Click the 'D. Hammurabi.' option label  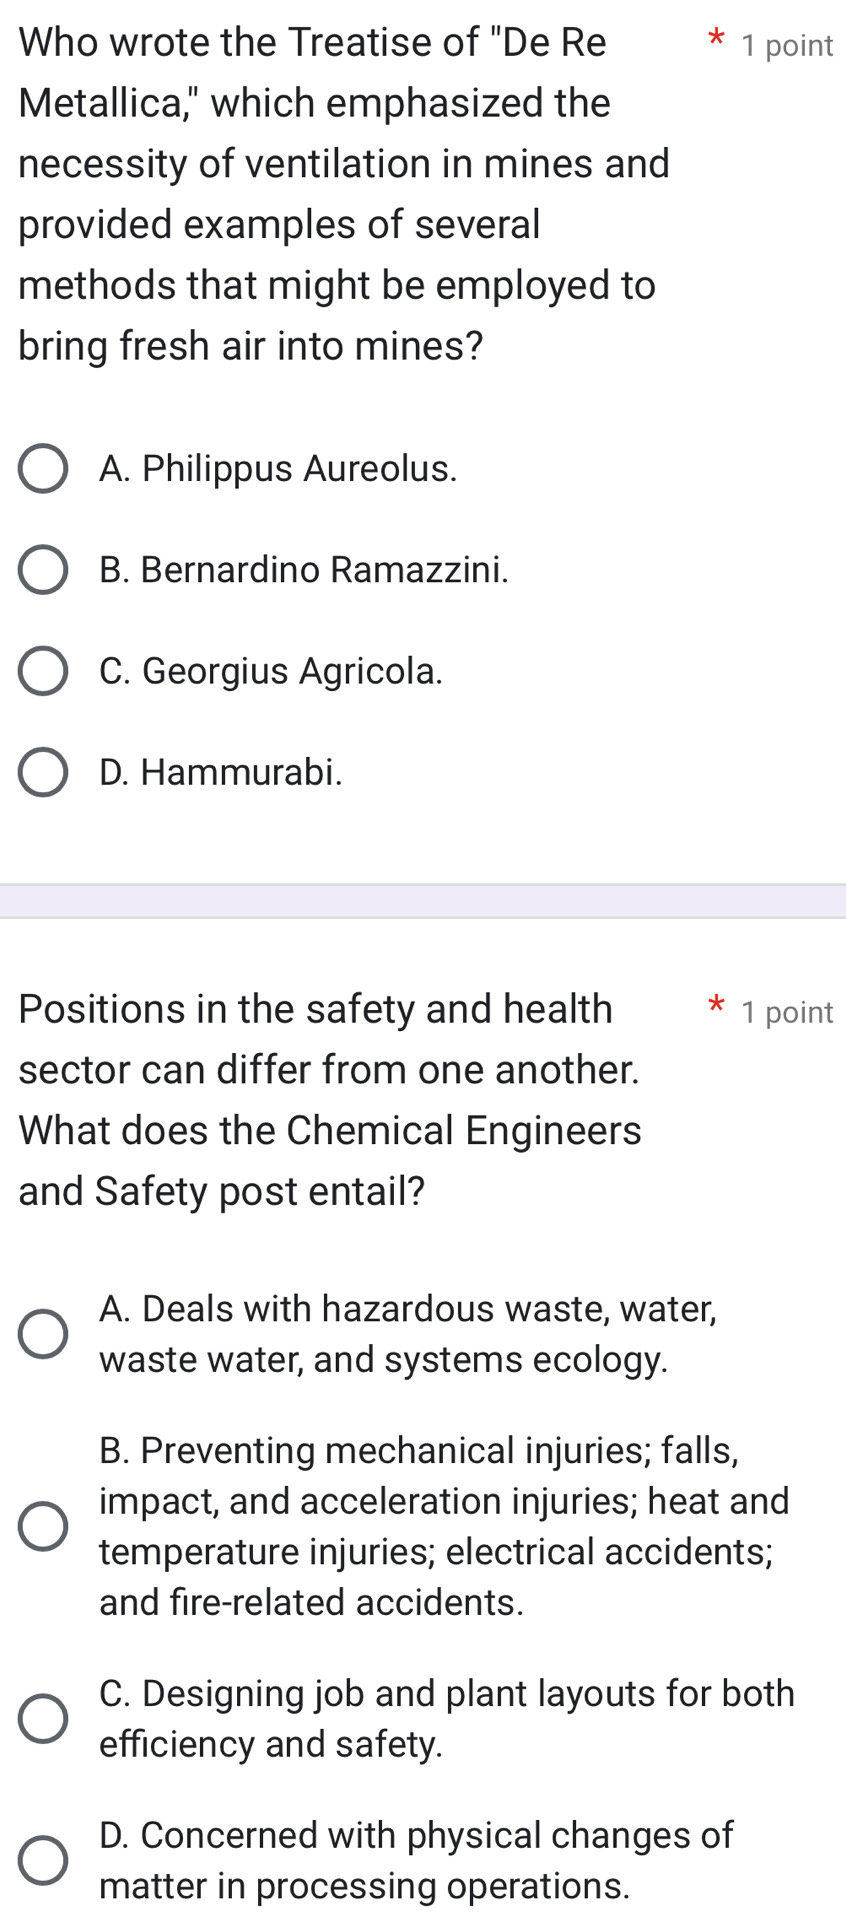coord(221,771)
